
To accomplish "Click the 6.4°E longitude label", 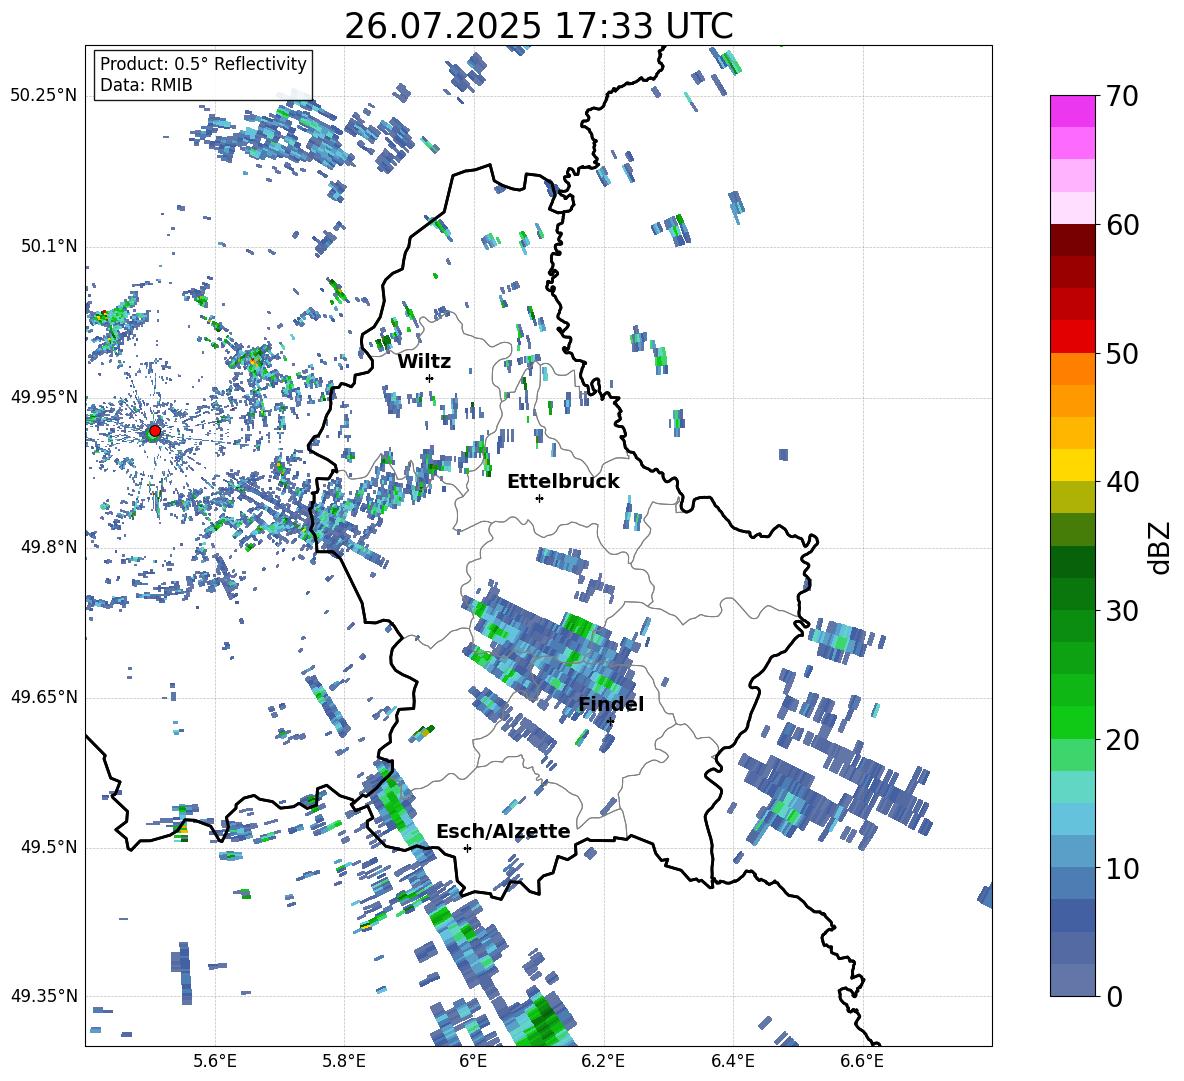I will pyautogui.click(x=732, y=1061).
